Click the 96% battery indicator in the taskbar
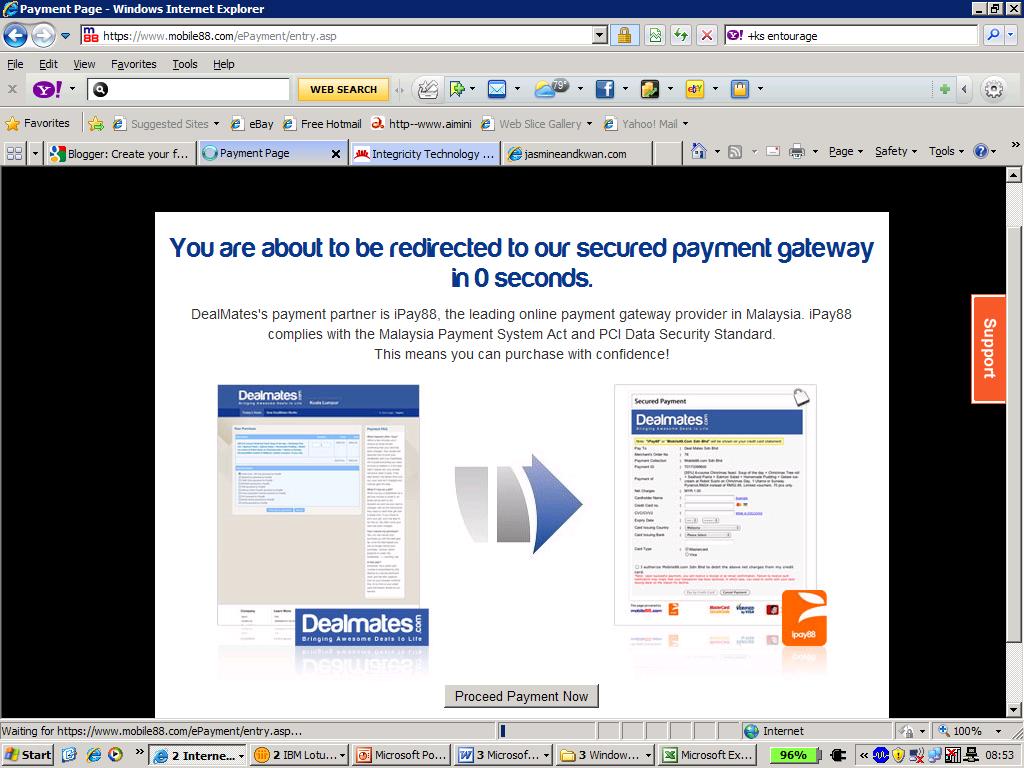This screenshot has width=1024, height=768. coord(793,755)
